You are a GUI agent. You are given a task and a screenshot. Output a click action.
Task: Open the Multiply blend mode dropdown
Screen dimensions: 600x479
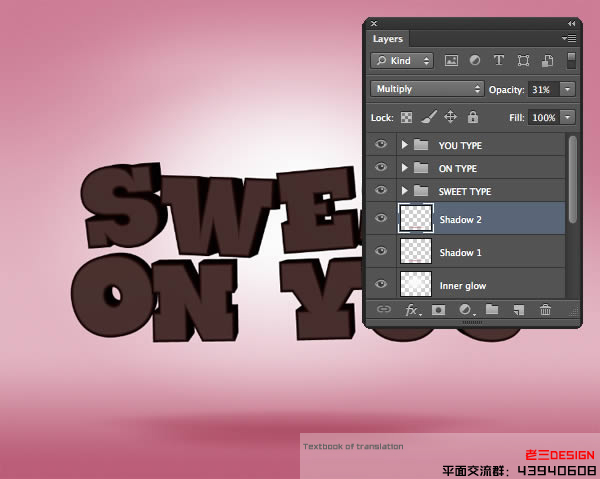427,89
